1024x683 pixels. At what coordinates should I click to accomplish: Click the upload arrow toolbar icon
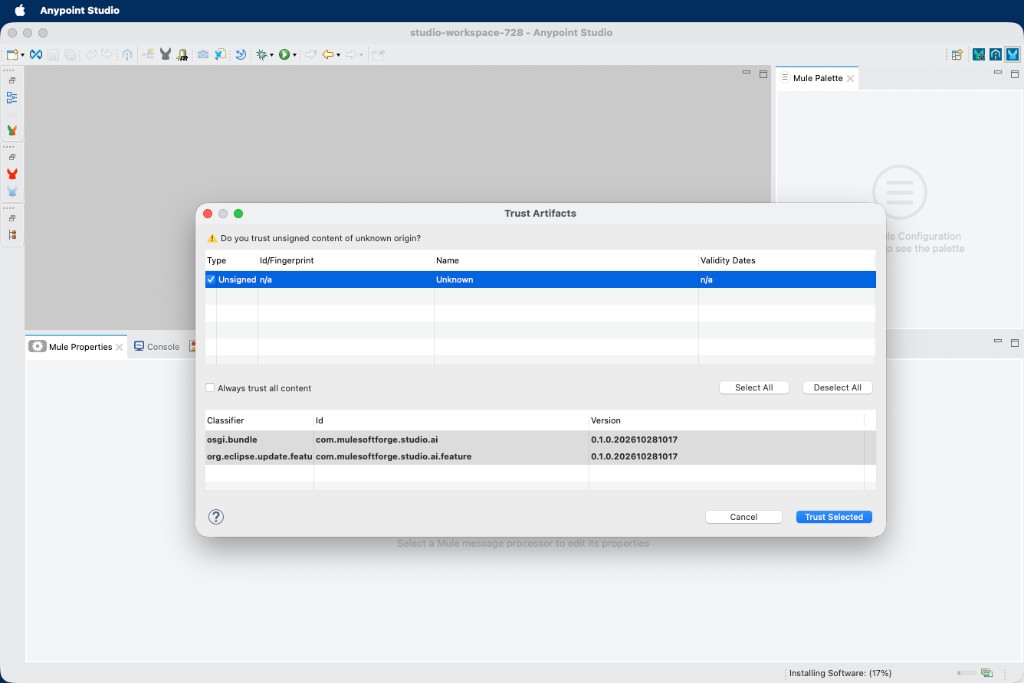tap(127, 55)
